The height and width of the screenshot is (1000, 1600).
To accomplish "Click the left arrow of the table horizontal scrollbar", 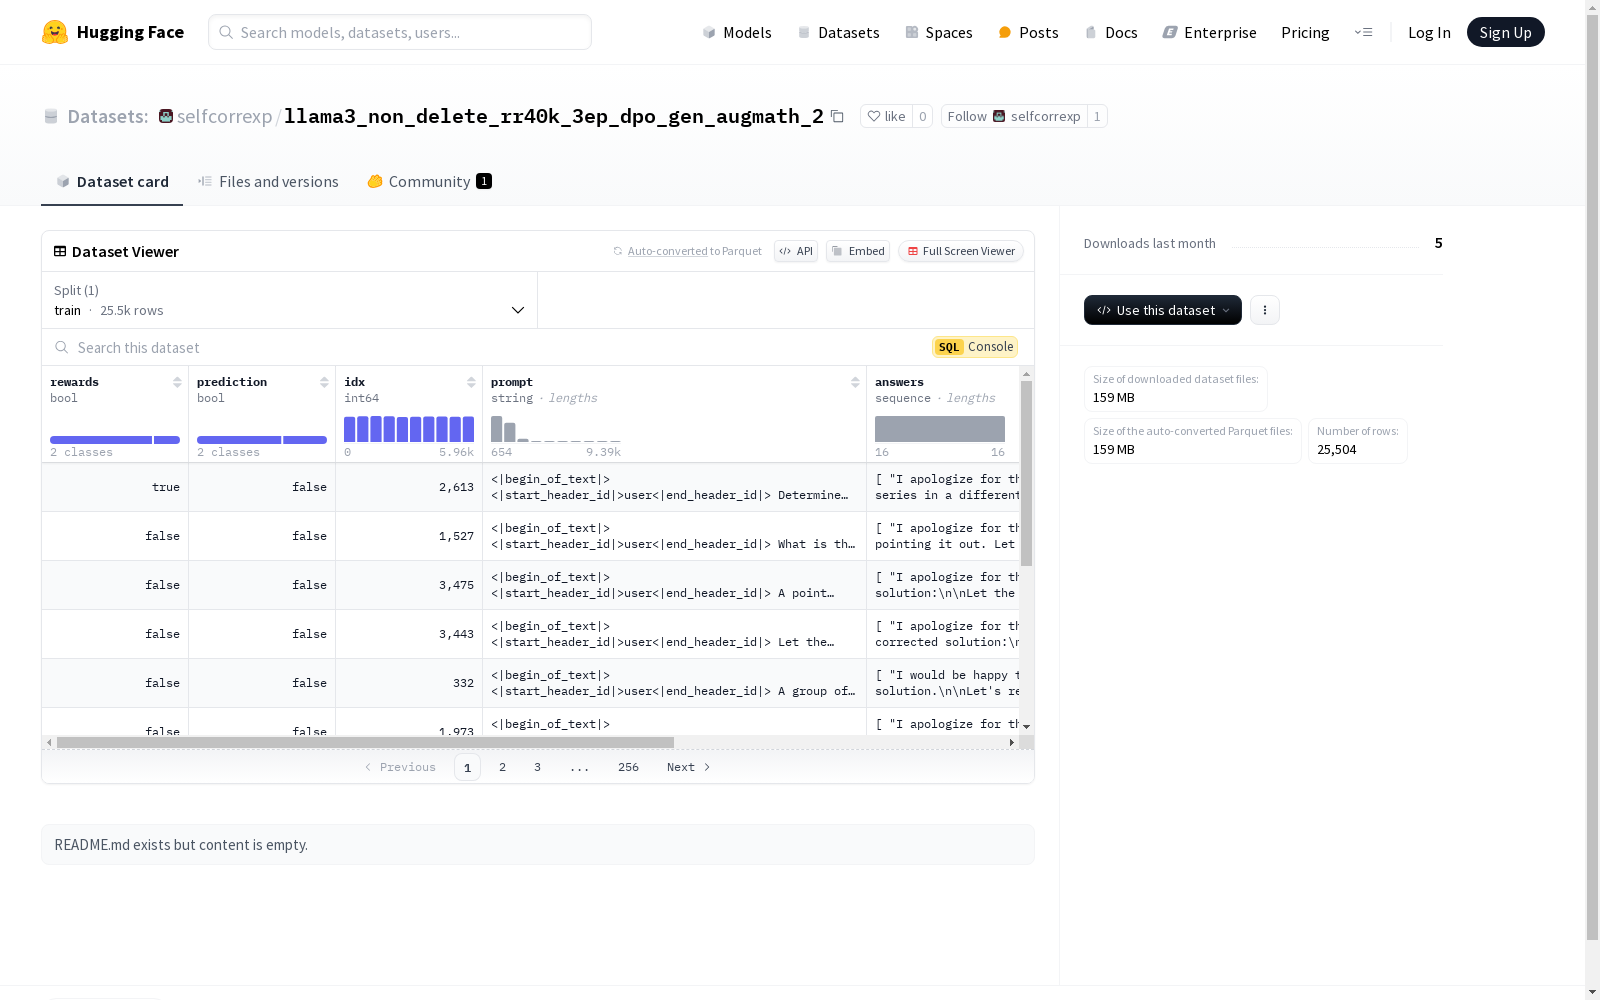I will click(x=49, y=742).
